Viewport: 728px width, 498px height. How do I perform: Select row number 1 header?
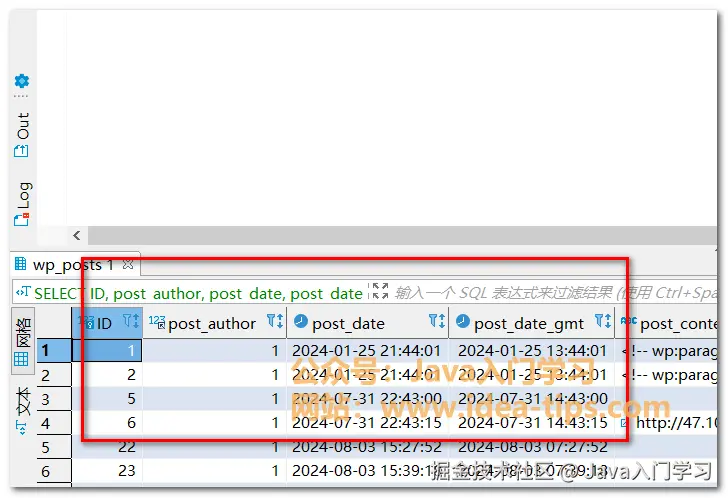pyautogui.click(x=54, y=350)
